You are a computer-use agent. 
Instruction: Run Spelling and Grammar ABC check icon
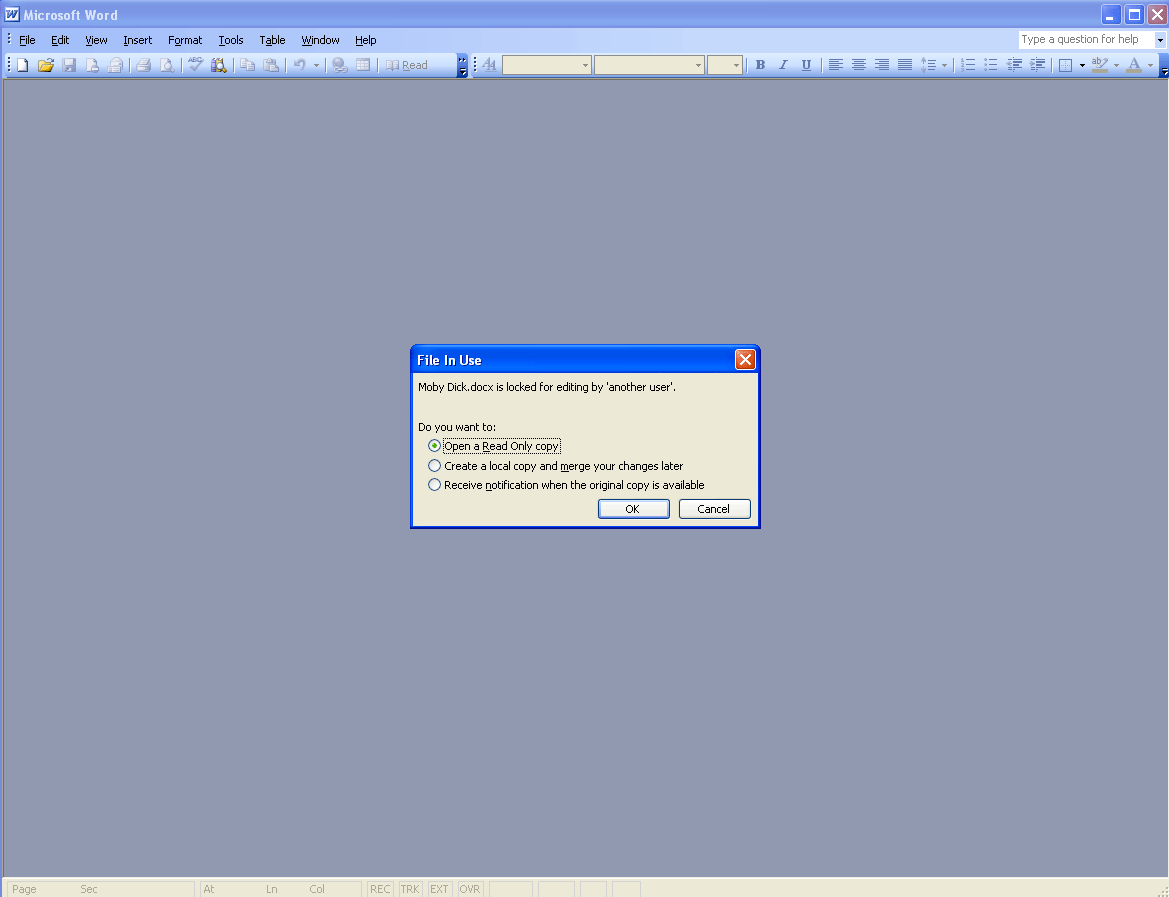pyautogui.click(x=195, y=65)
